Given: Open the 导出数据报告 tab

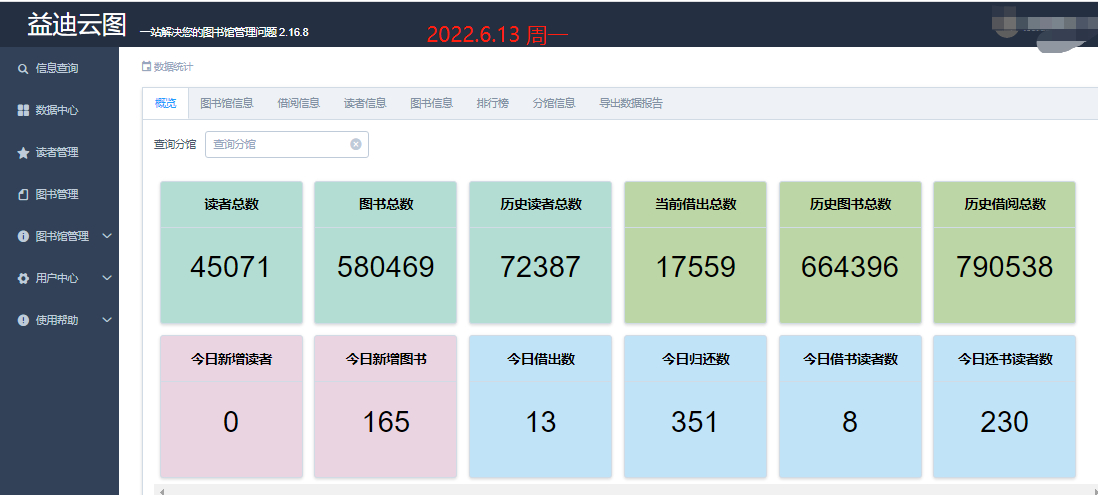Looking at the screenshot, I should tap(630, 103).
